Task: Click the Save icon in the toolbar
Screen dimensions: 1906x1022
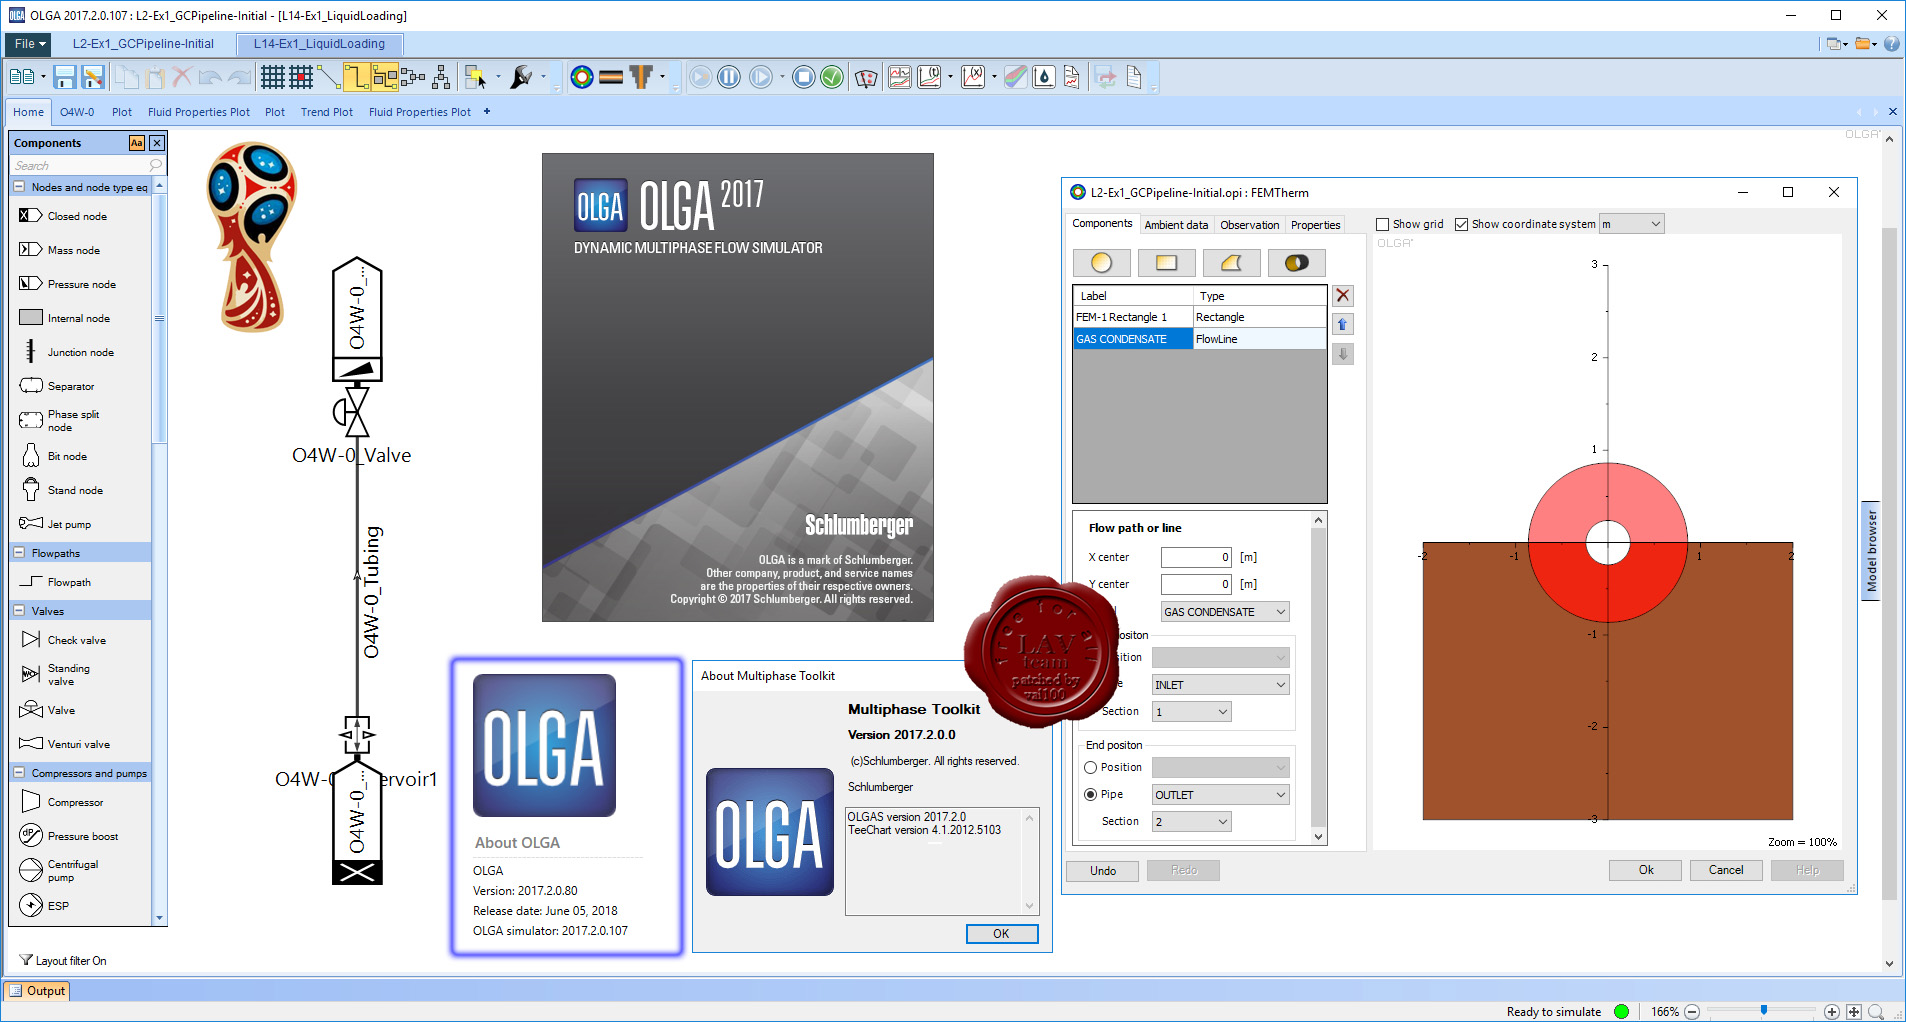Action: 65,77
